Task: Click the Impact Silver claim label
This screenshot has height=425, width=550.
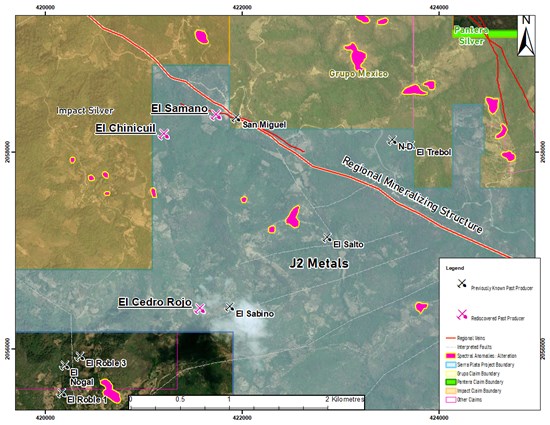Action: click(x=85, y=111)
